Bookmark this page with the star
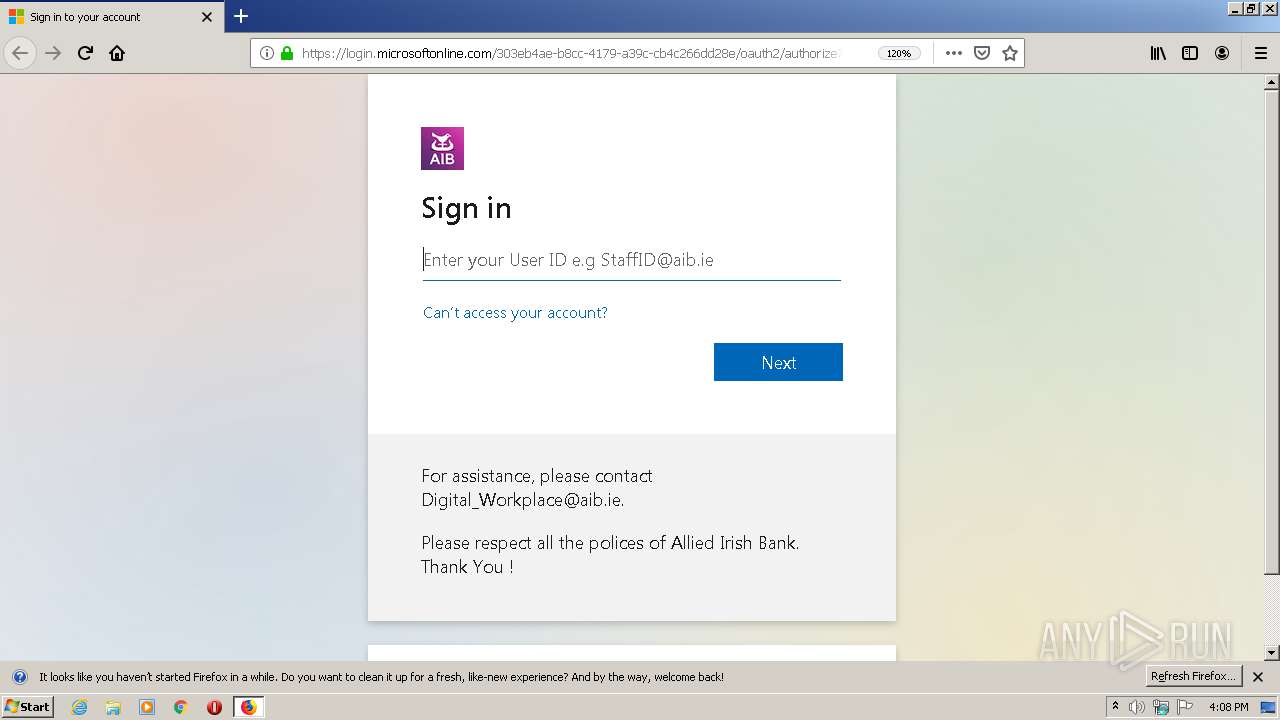Image resolution: width=1280 pixels, height=720 pixels. point(1010,53)
